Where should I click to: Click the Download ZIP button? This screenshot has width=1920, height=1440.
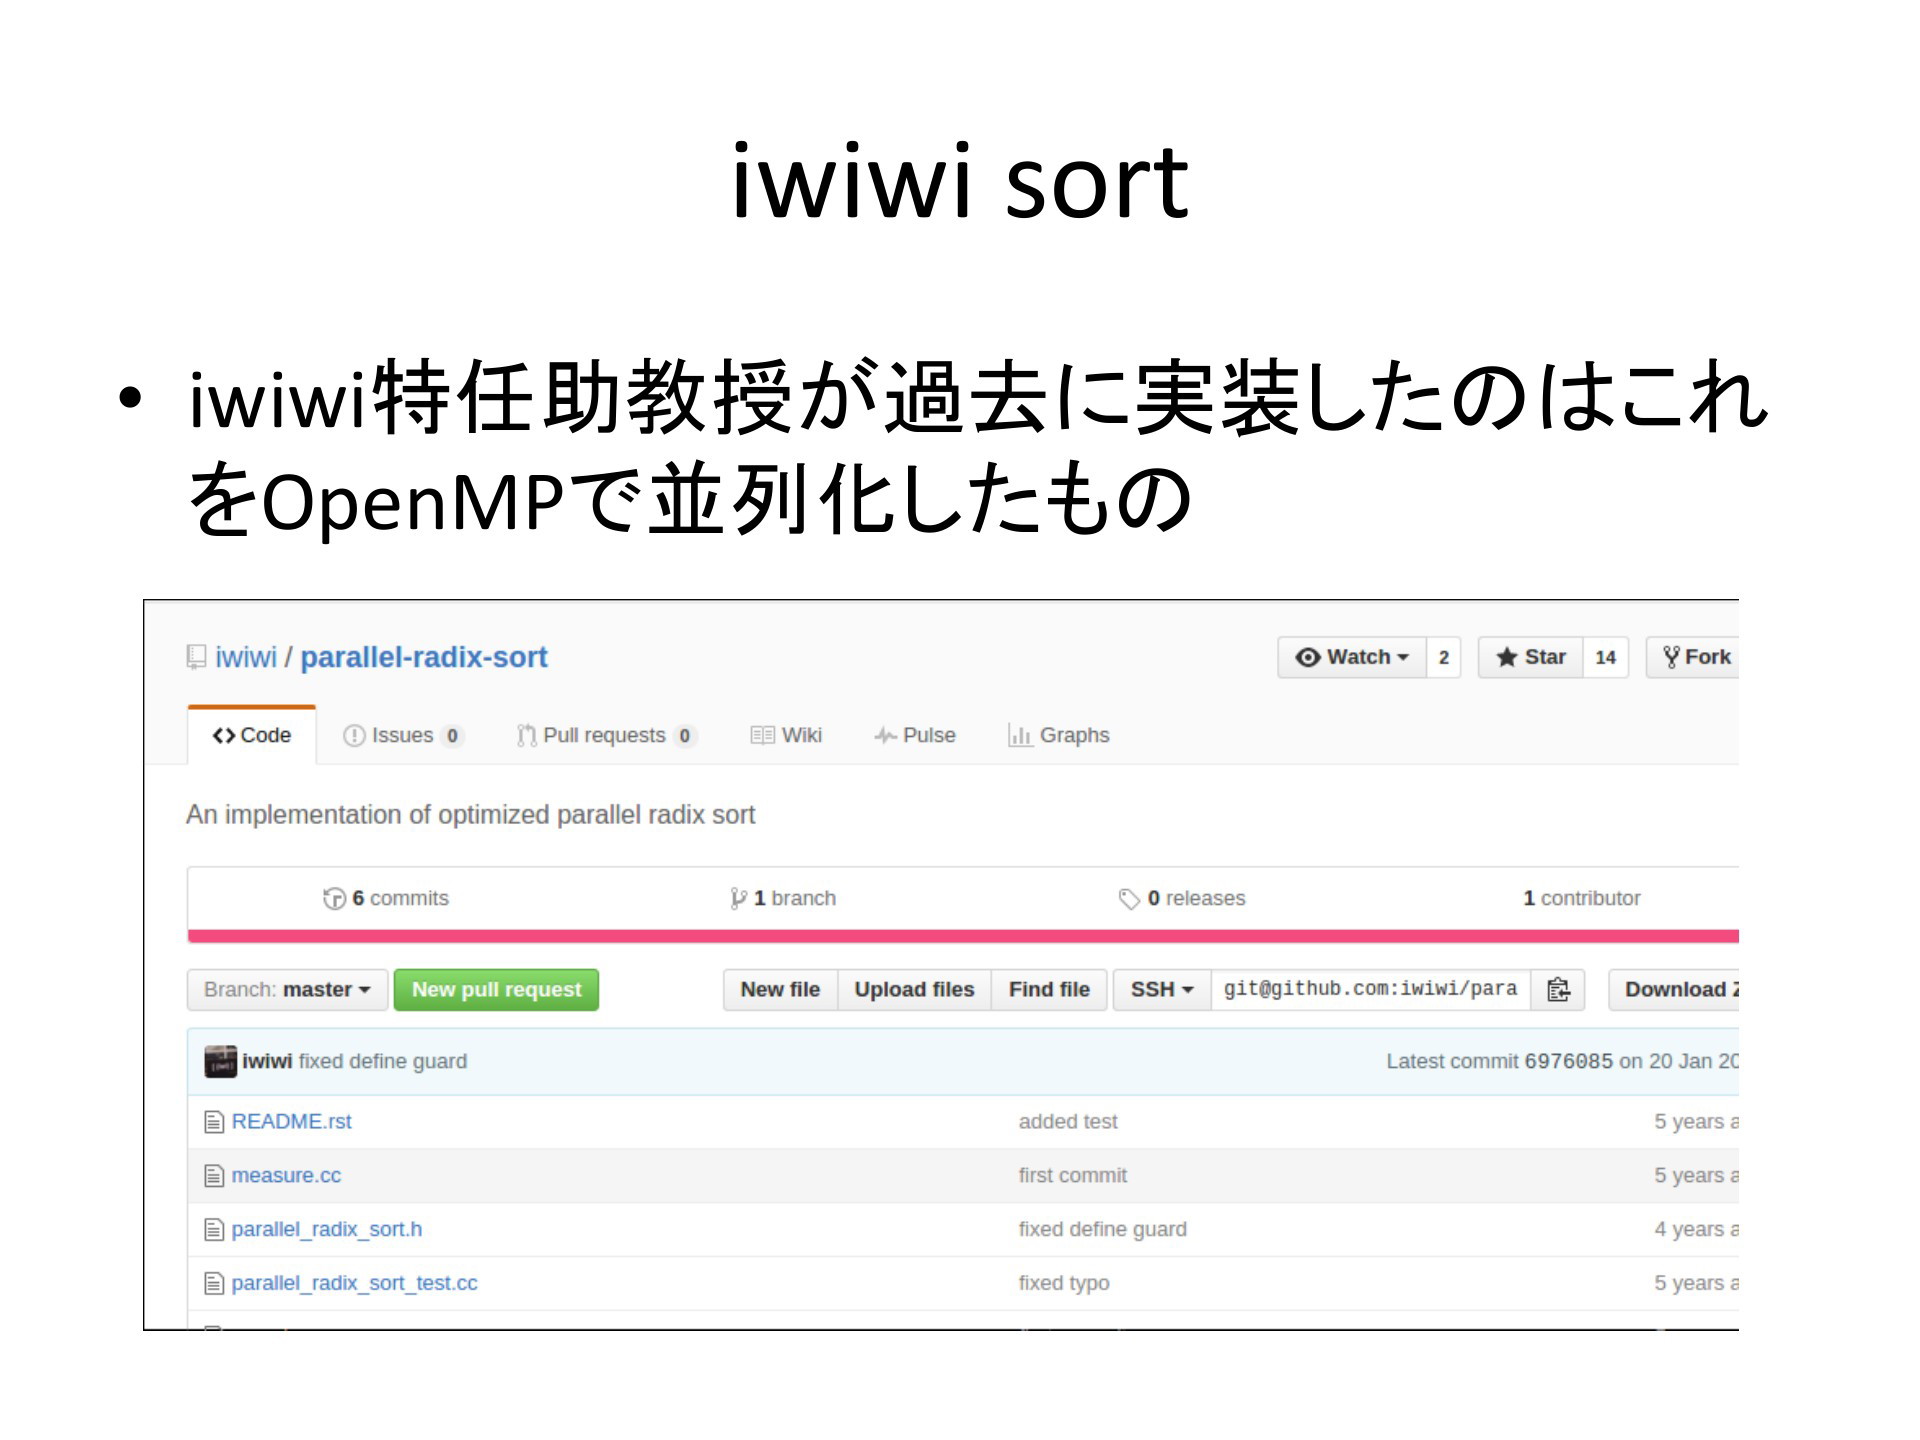tap(1675, 989)
